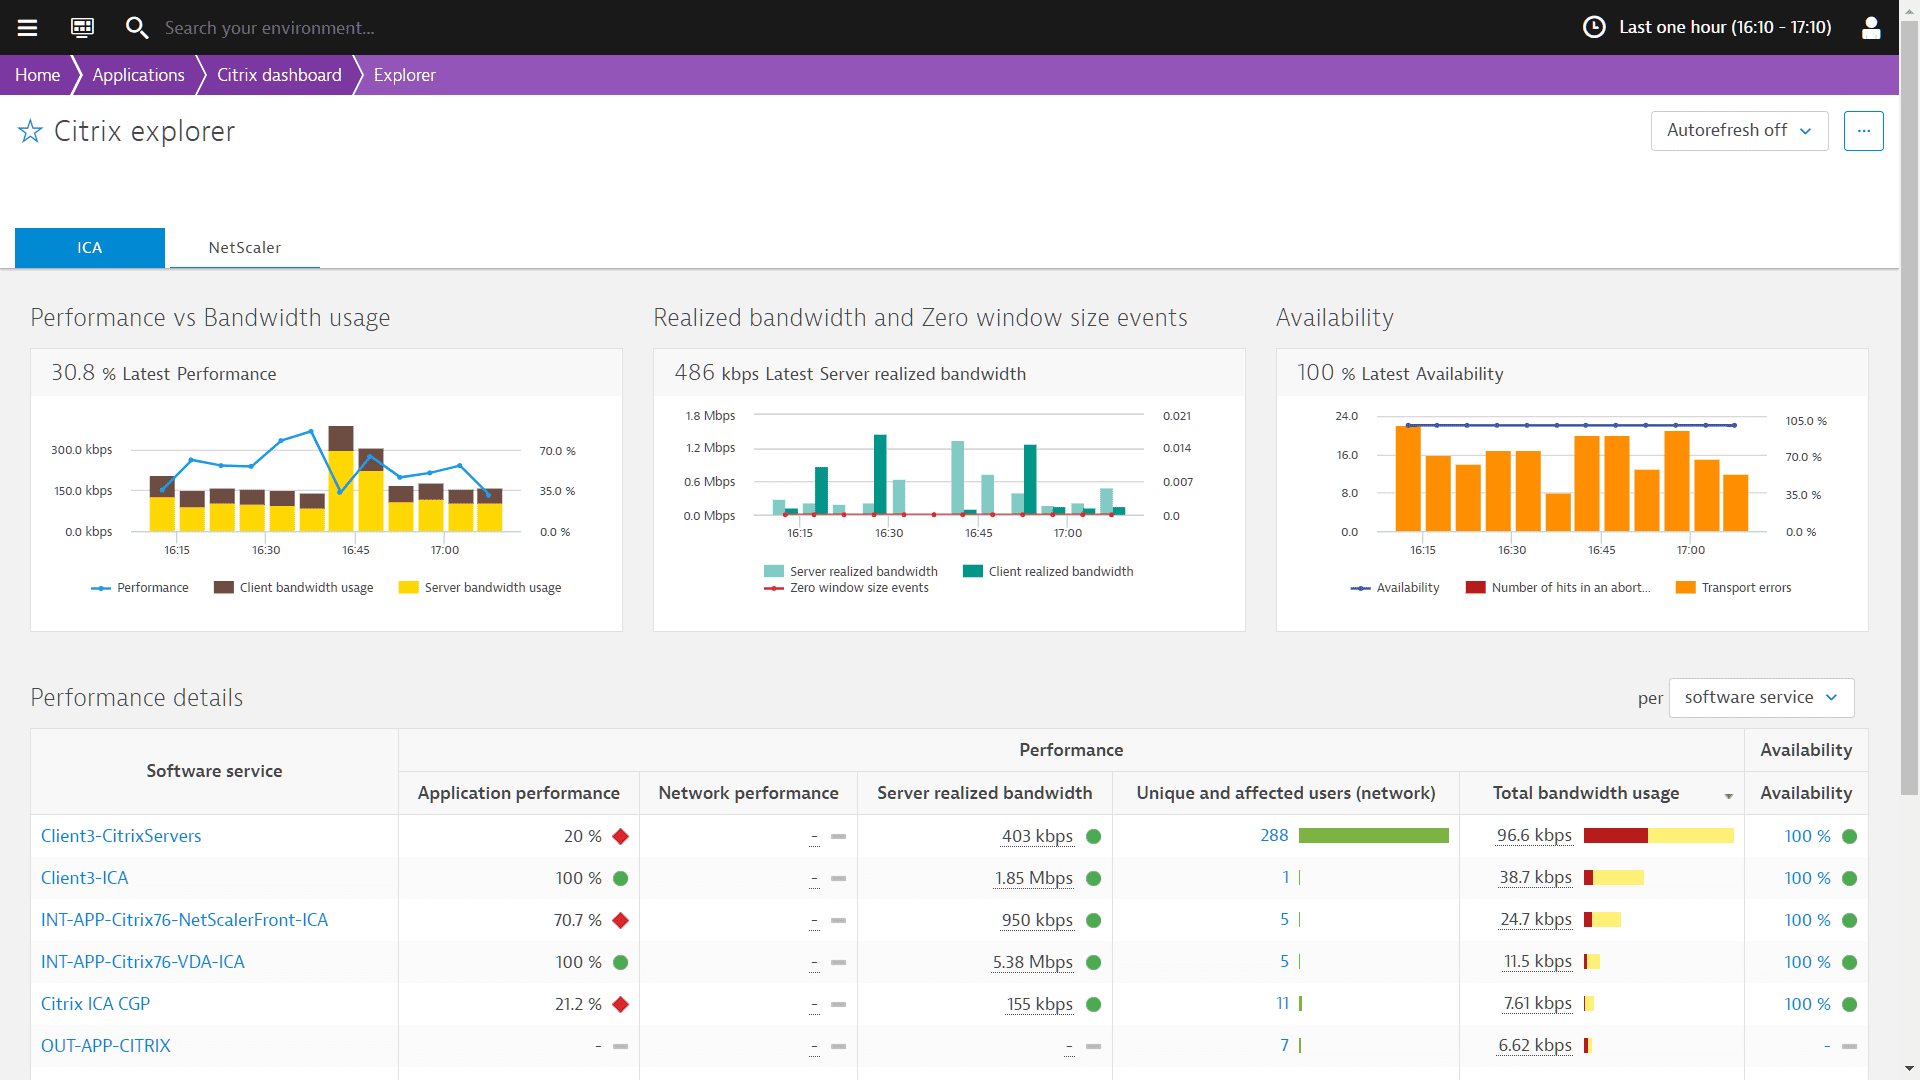Toggle Performance series in chart legend
This screenshot has height=1080, width=1920.
tap(140, 588)
